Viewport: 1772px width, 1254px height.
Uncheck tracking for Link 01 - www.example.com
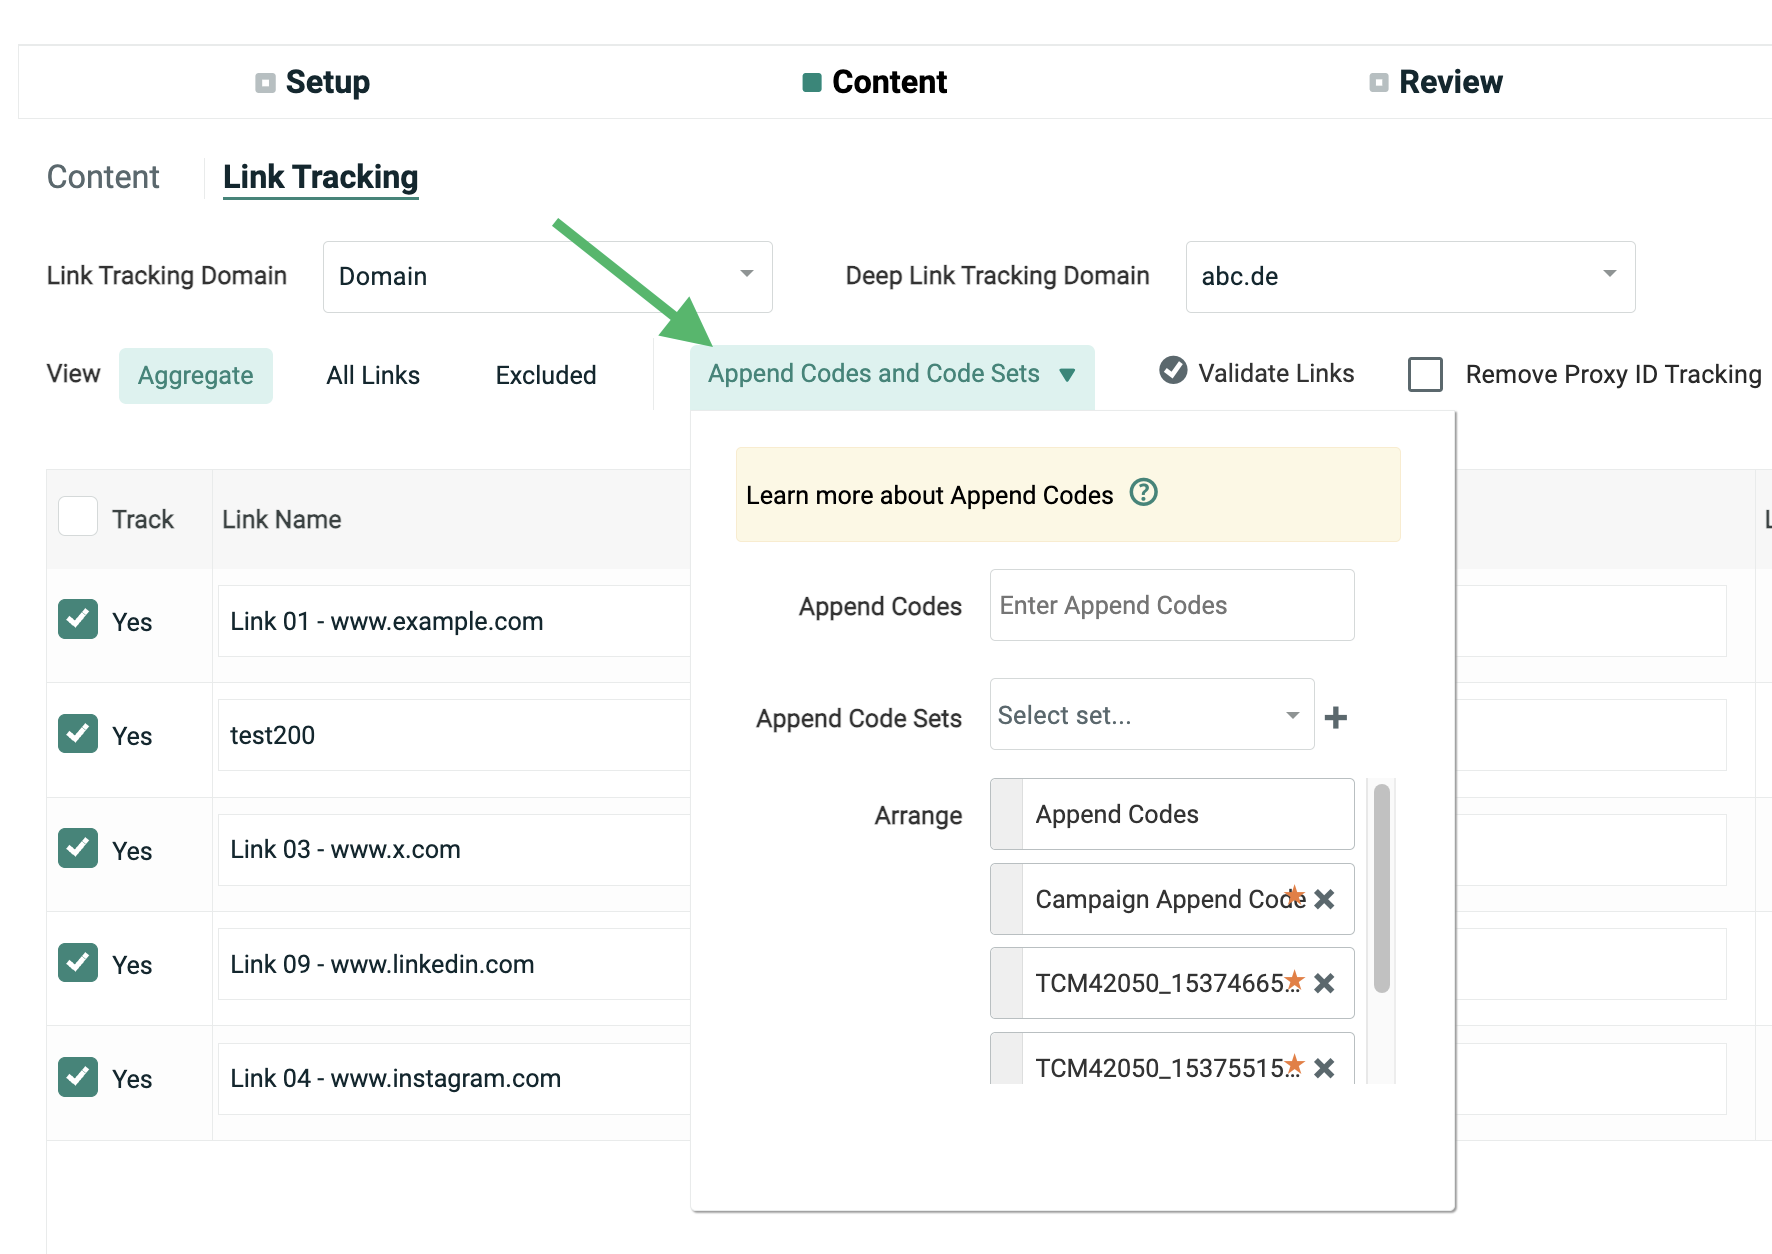[78, 619]
